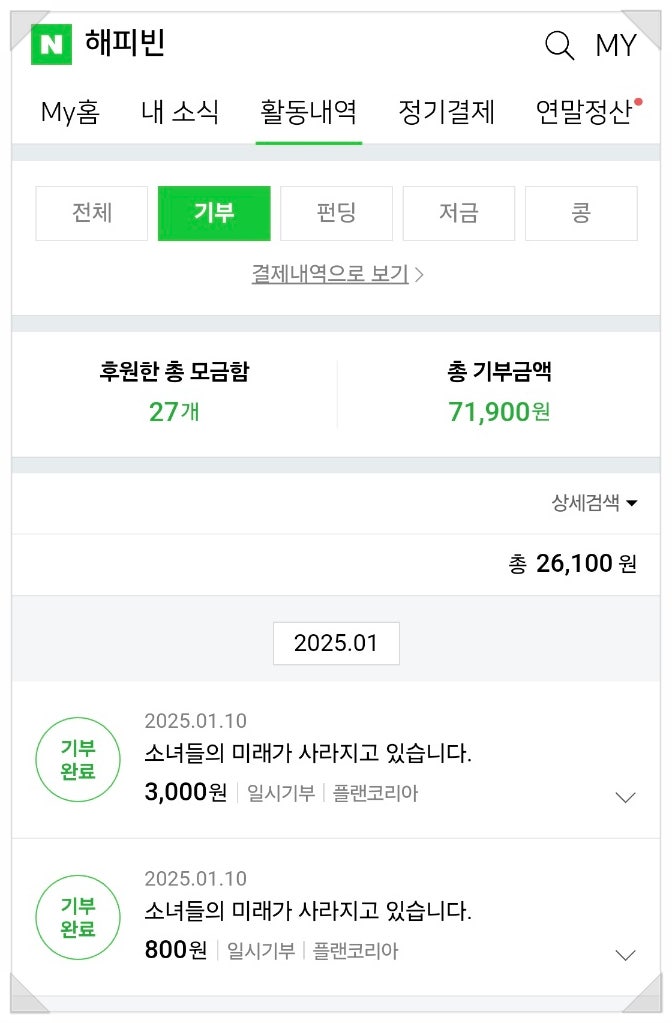Toggle the 기부 filter button
Image resolution: width=672 pixels, height=1023 pixels.
pyautogui.click(x=214, y=213)
